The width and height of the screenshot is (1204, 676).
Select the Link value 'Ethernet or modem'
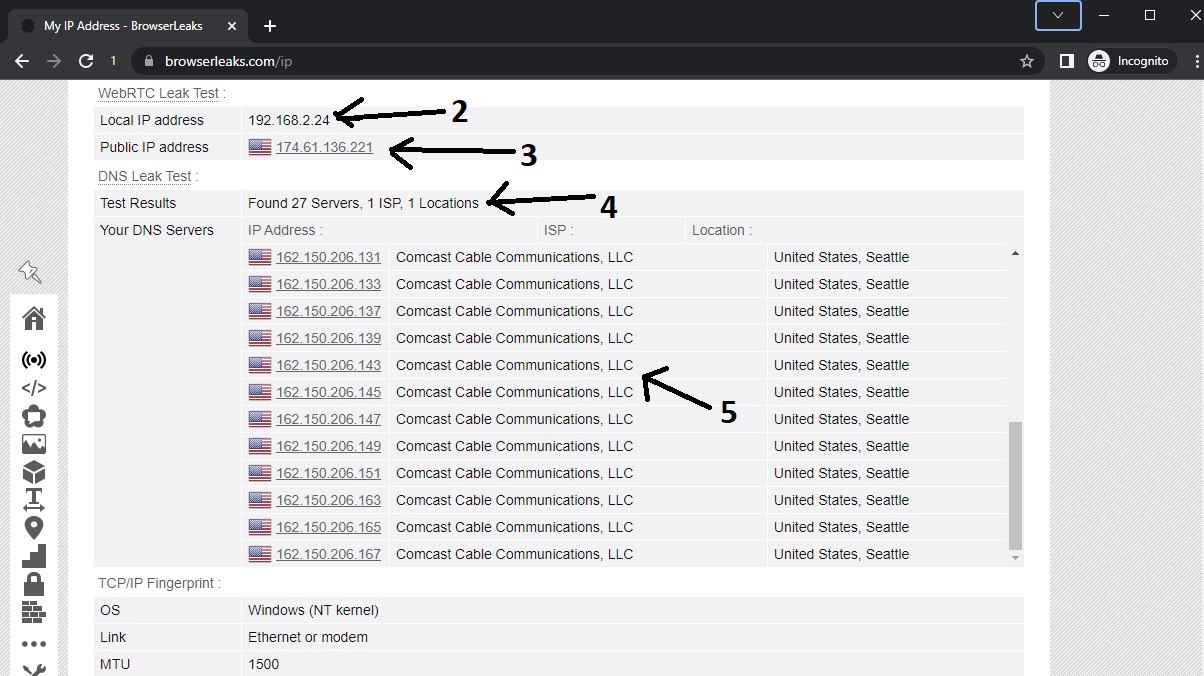[x=308, y=637]
